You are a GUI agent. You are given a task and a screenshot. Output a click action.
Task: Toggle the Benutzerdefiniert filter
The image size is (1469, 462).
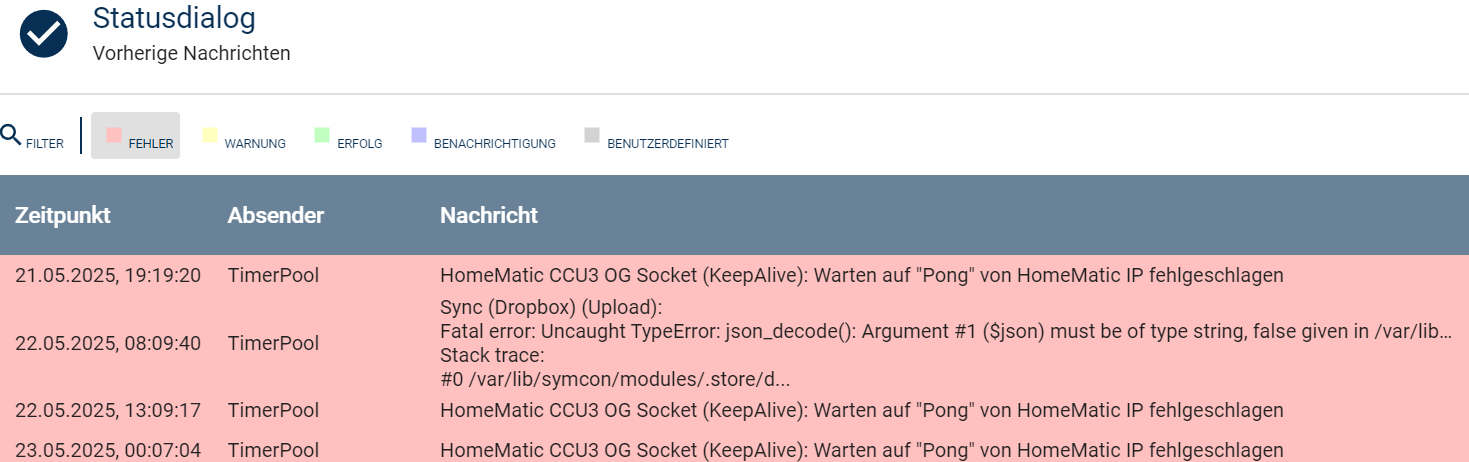[656, 135]
